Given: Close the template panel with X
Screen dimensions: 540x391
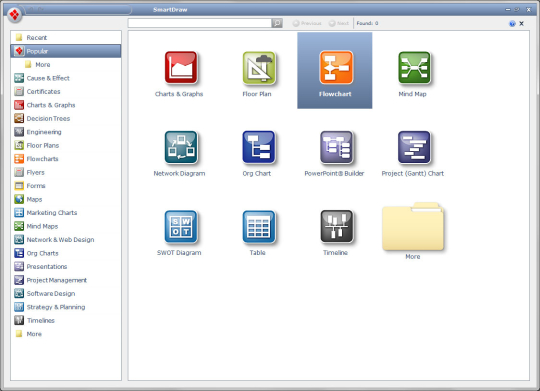Looking at the screenshot, I should tap(521, 23).
